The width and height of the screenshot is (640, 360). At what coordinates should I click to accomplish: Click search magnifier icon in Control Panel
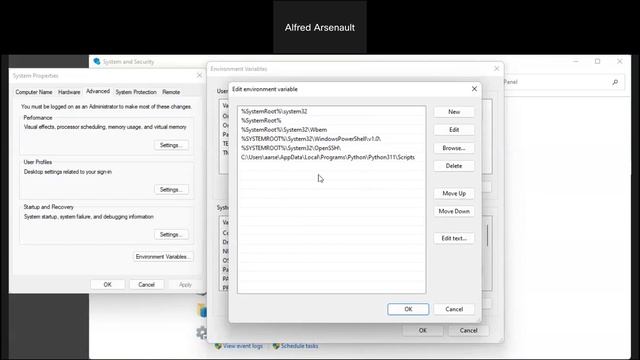pos(615,82)
